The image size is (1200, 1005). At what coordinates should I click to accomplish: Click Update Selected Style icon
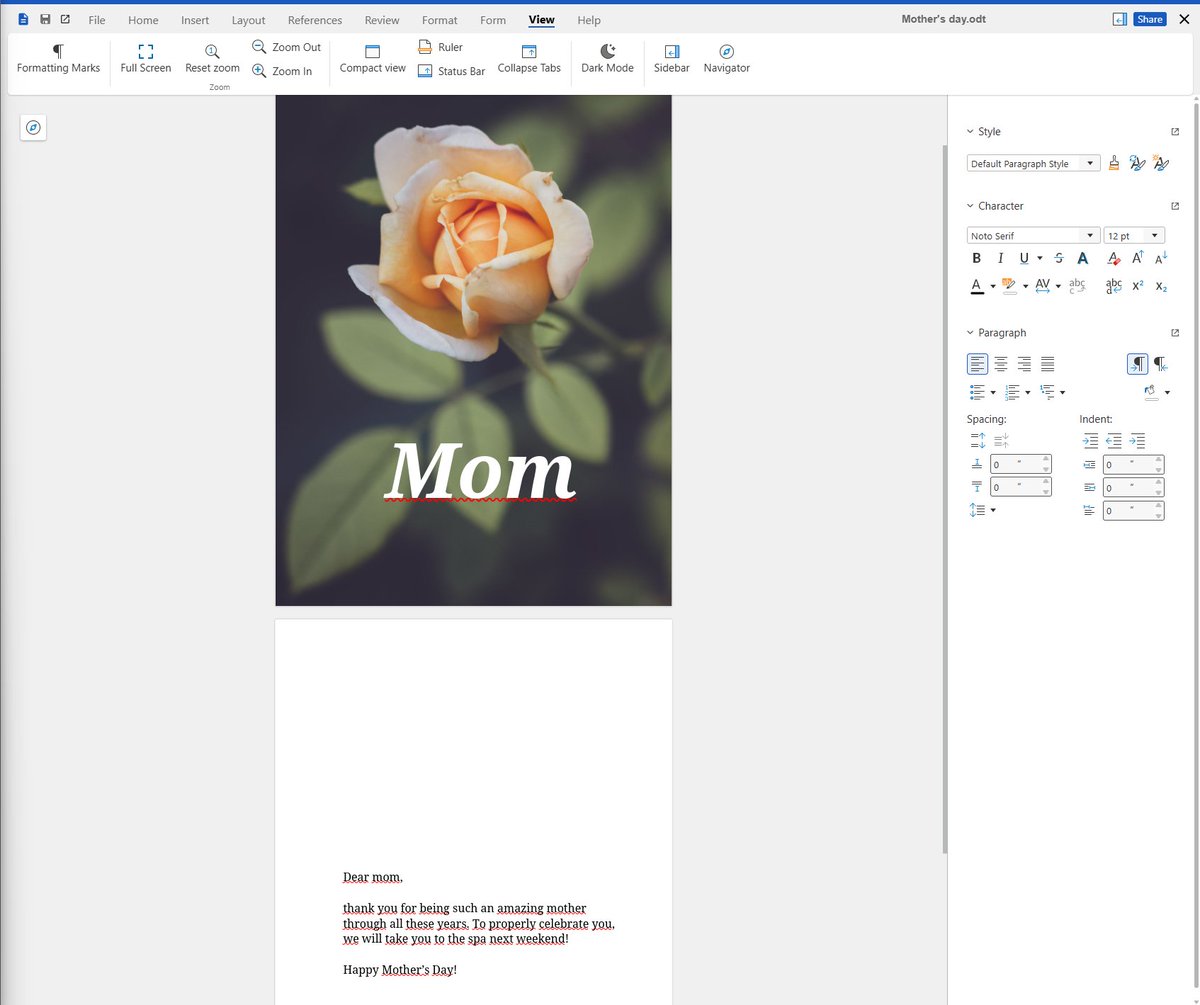click(1137, 163)
